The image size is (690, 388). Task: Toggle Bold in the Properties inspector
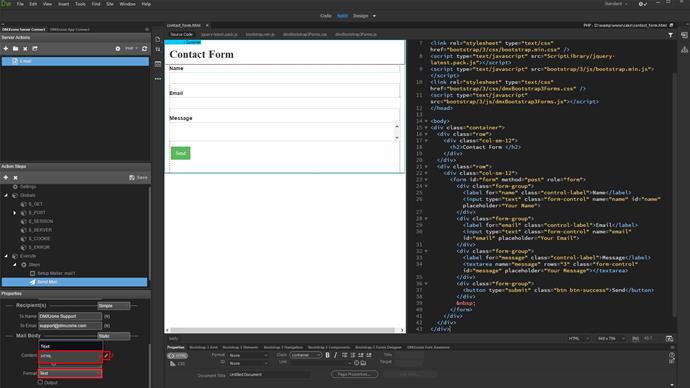pyautogui.click(x=327, y=355)
